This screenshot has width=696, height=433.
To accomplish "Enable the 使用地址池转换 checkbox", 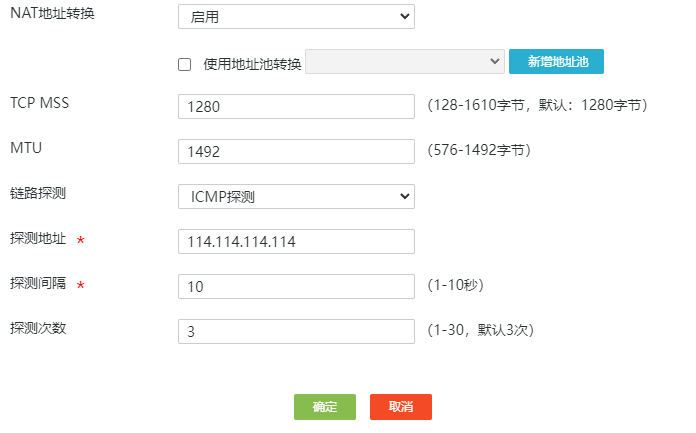I will [185, 64].
